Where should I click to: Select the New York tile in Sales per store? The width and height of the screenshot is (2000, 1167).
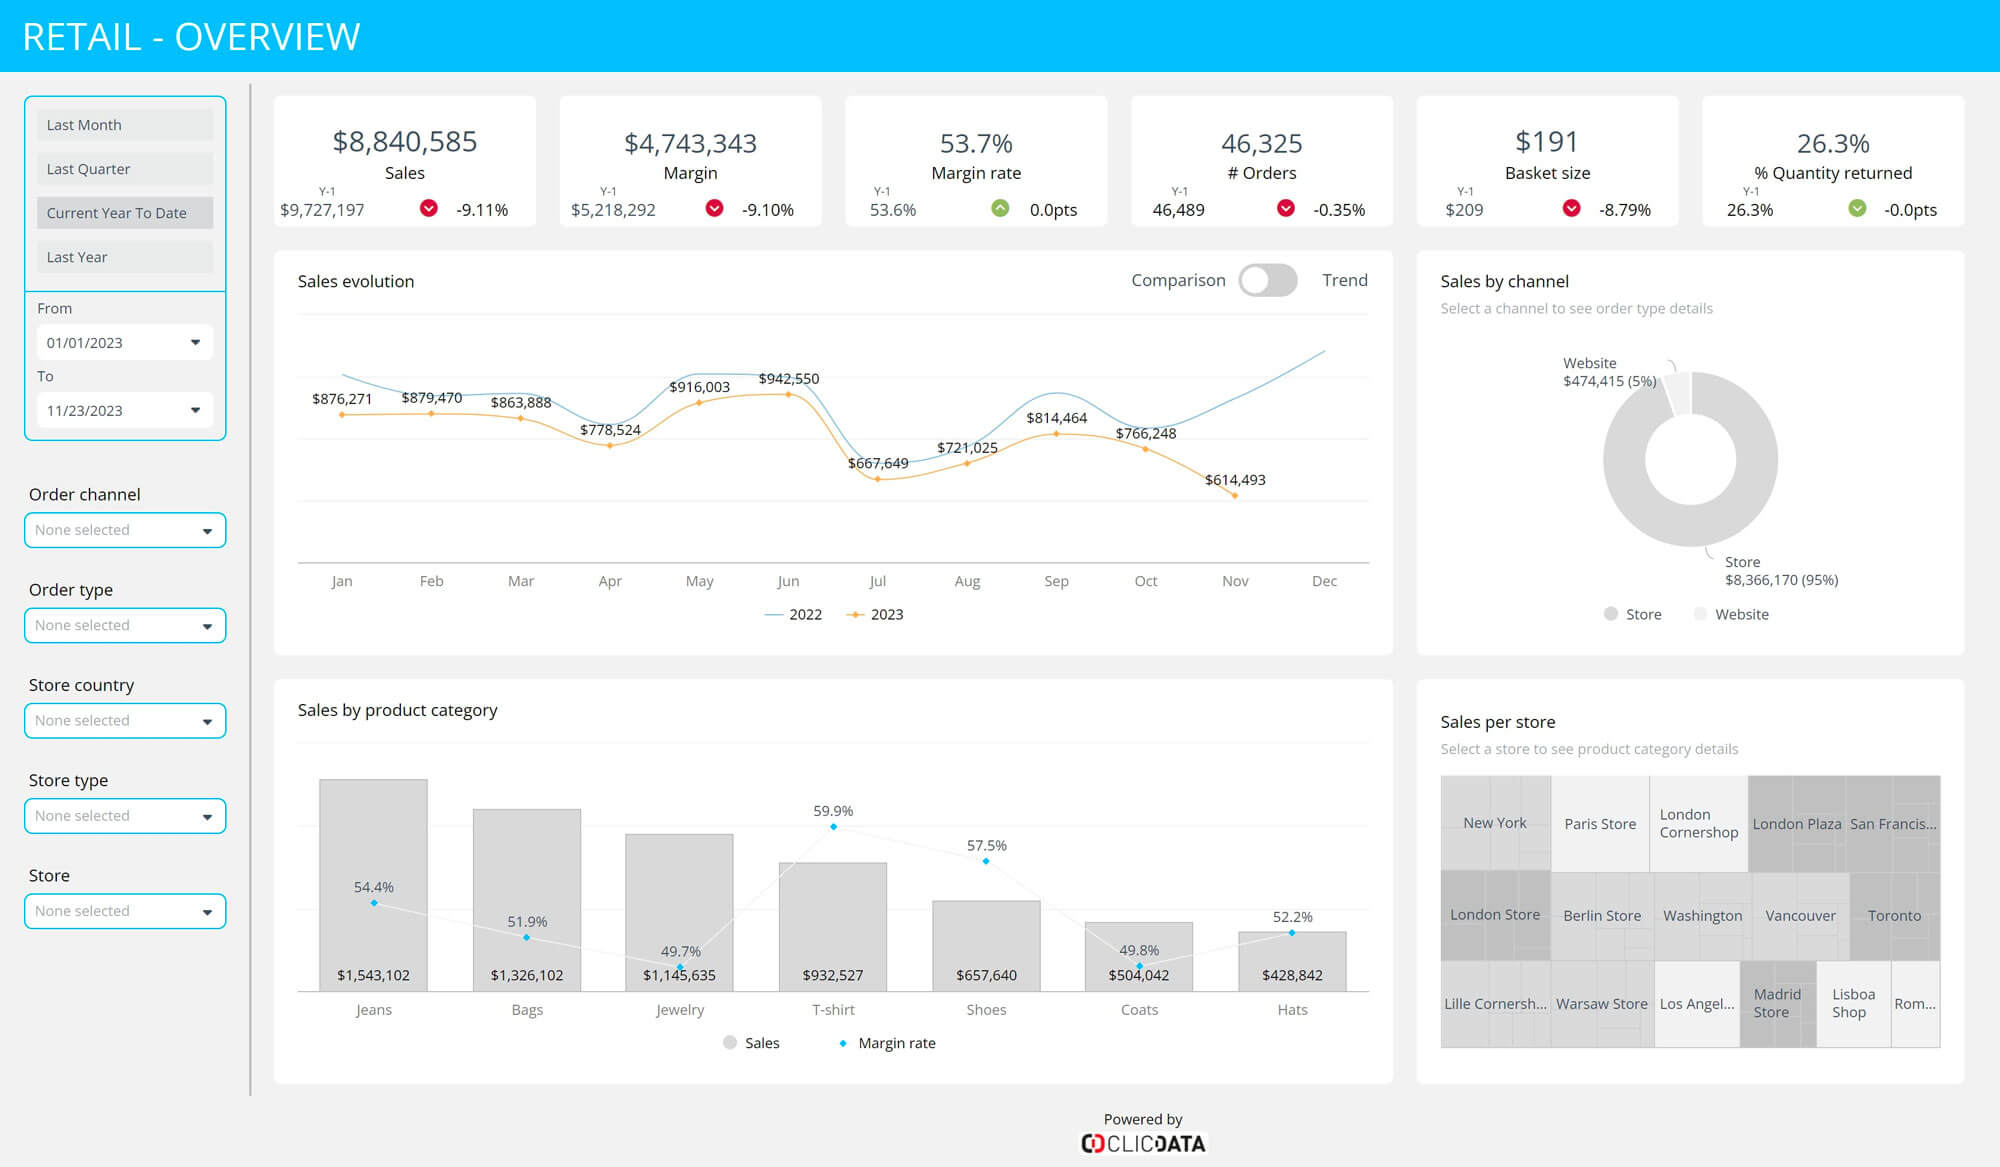[x=1494, y=823]
